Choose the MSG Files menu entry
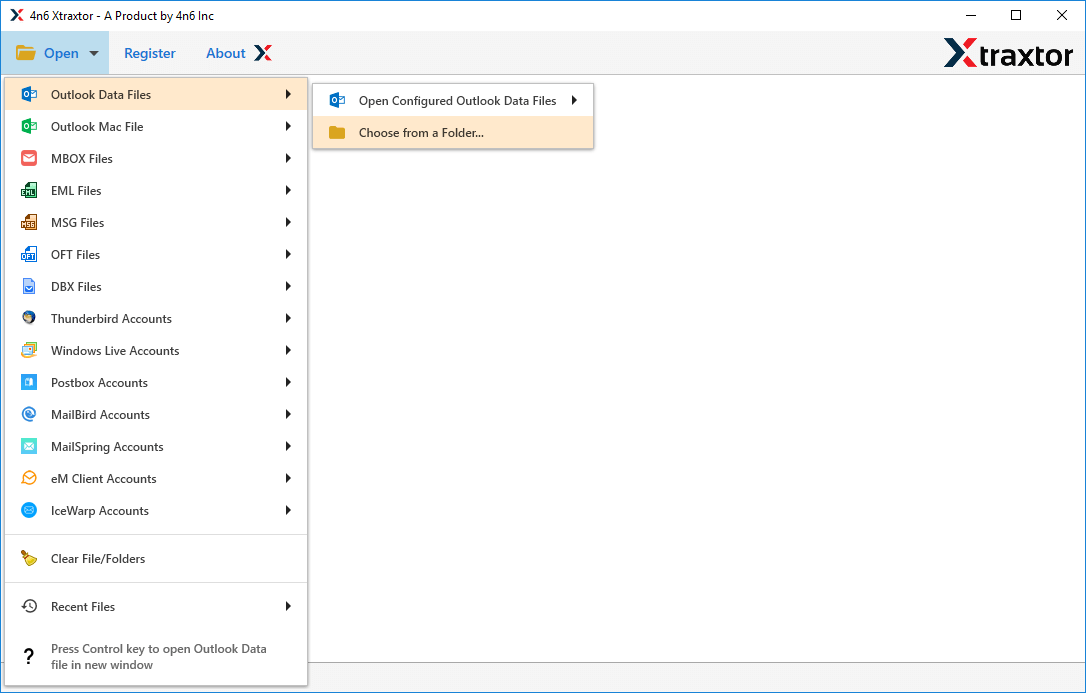 [156, 222]
